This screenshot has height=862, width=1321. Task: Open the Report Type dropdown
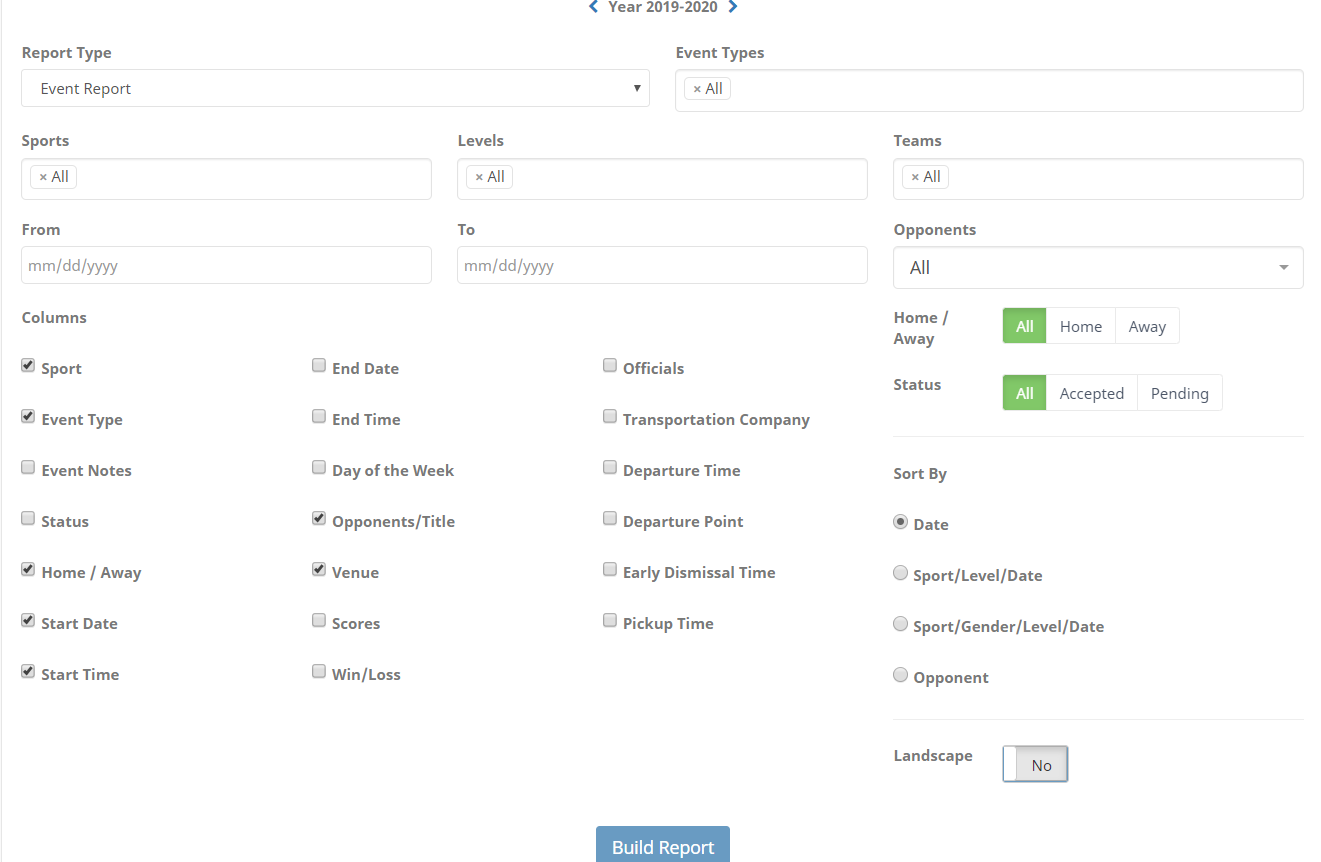335,89
